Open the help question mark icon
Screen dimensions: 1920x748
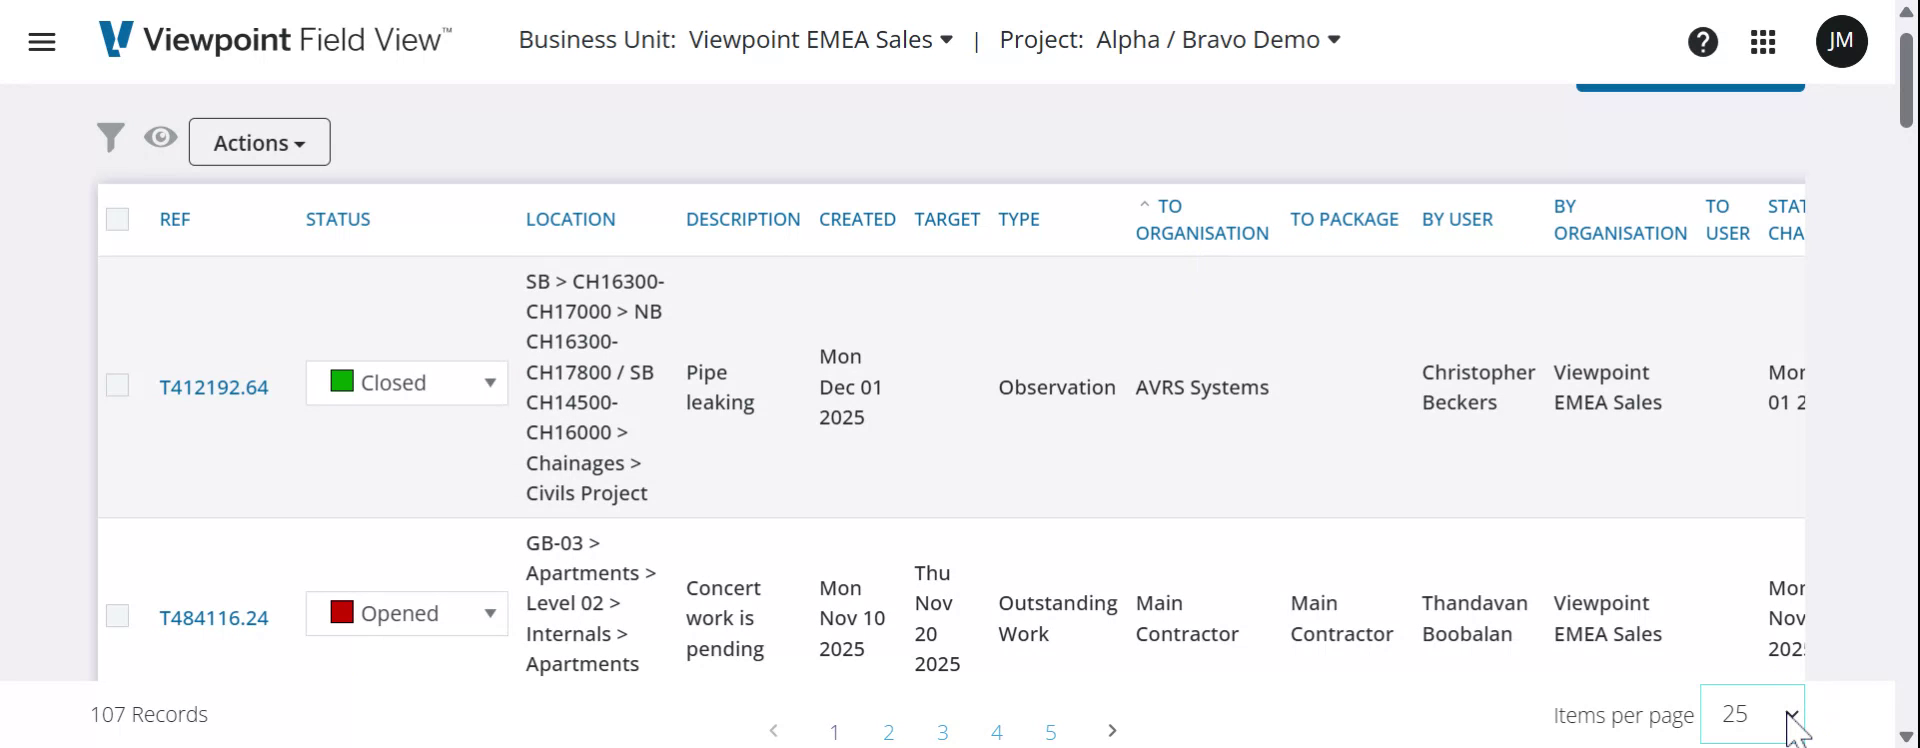tap(1703, 42)
